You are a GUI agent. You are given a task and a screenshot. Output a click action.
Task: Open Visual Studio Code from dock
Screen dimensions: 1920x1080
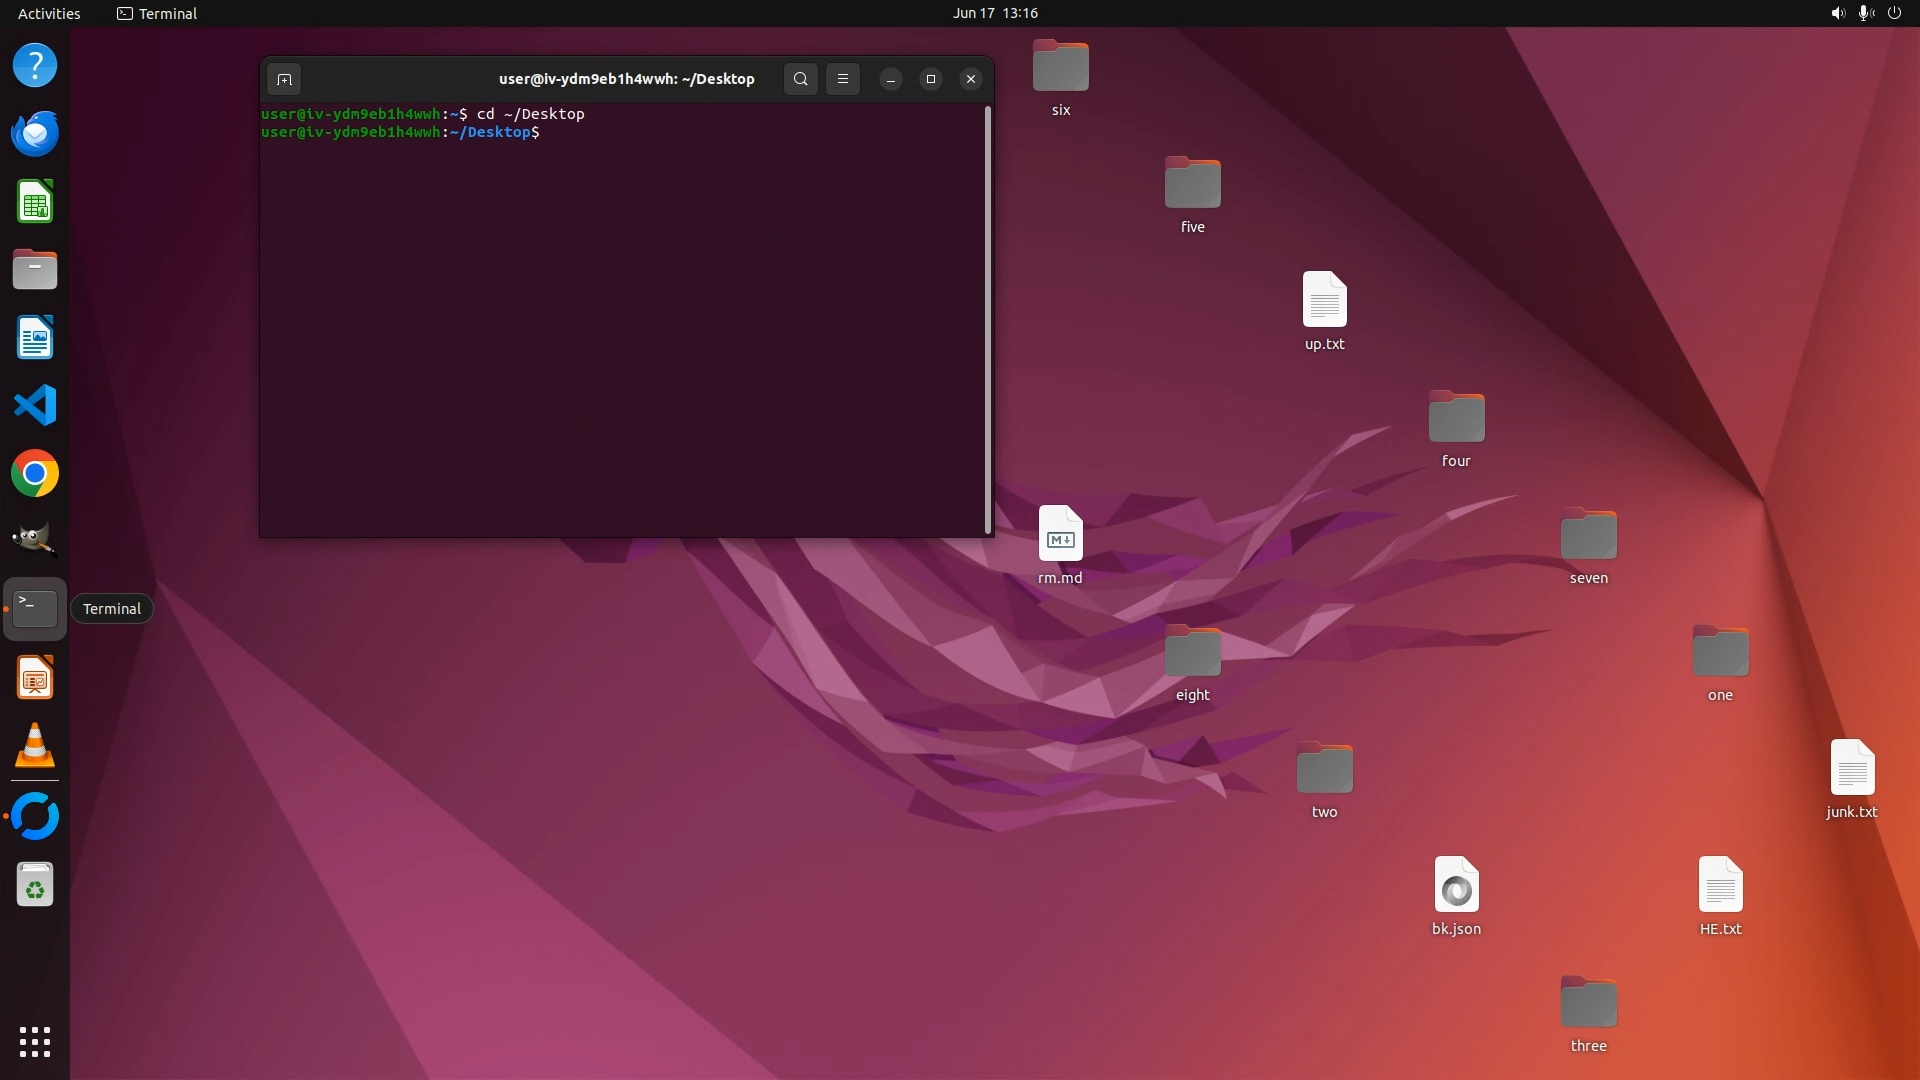(35, 406)
